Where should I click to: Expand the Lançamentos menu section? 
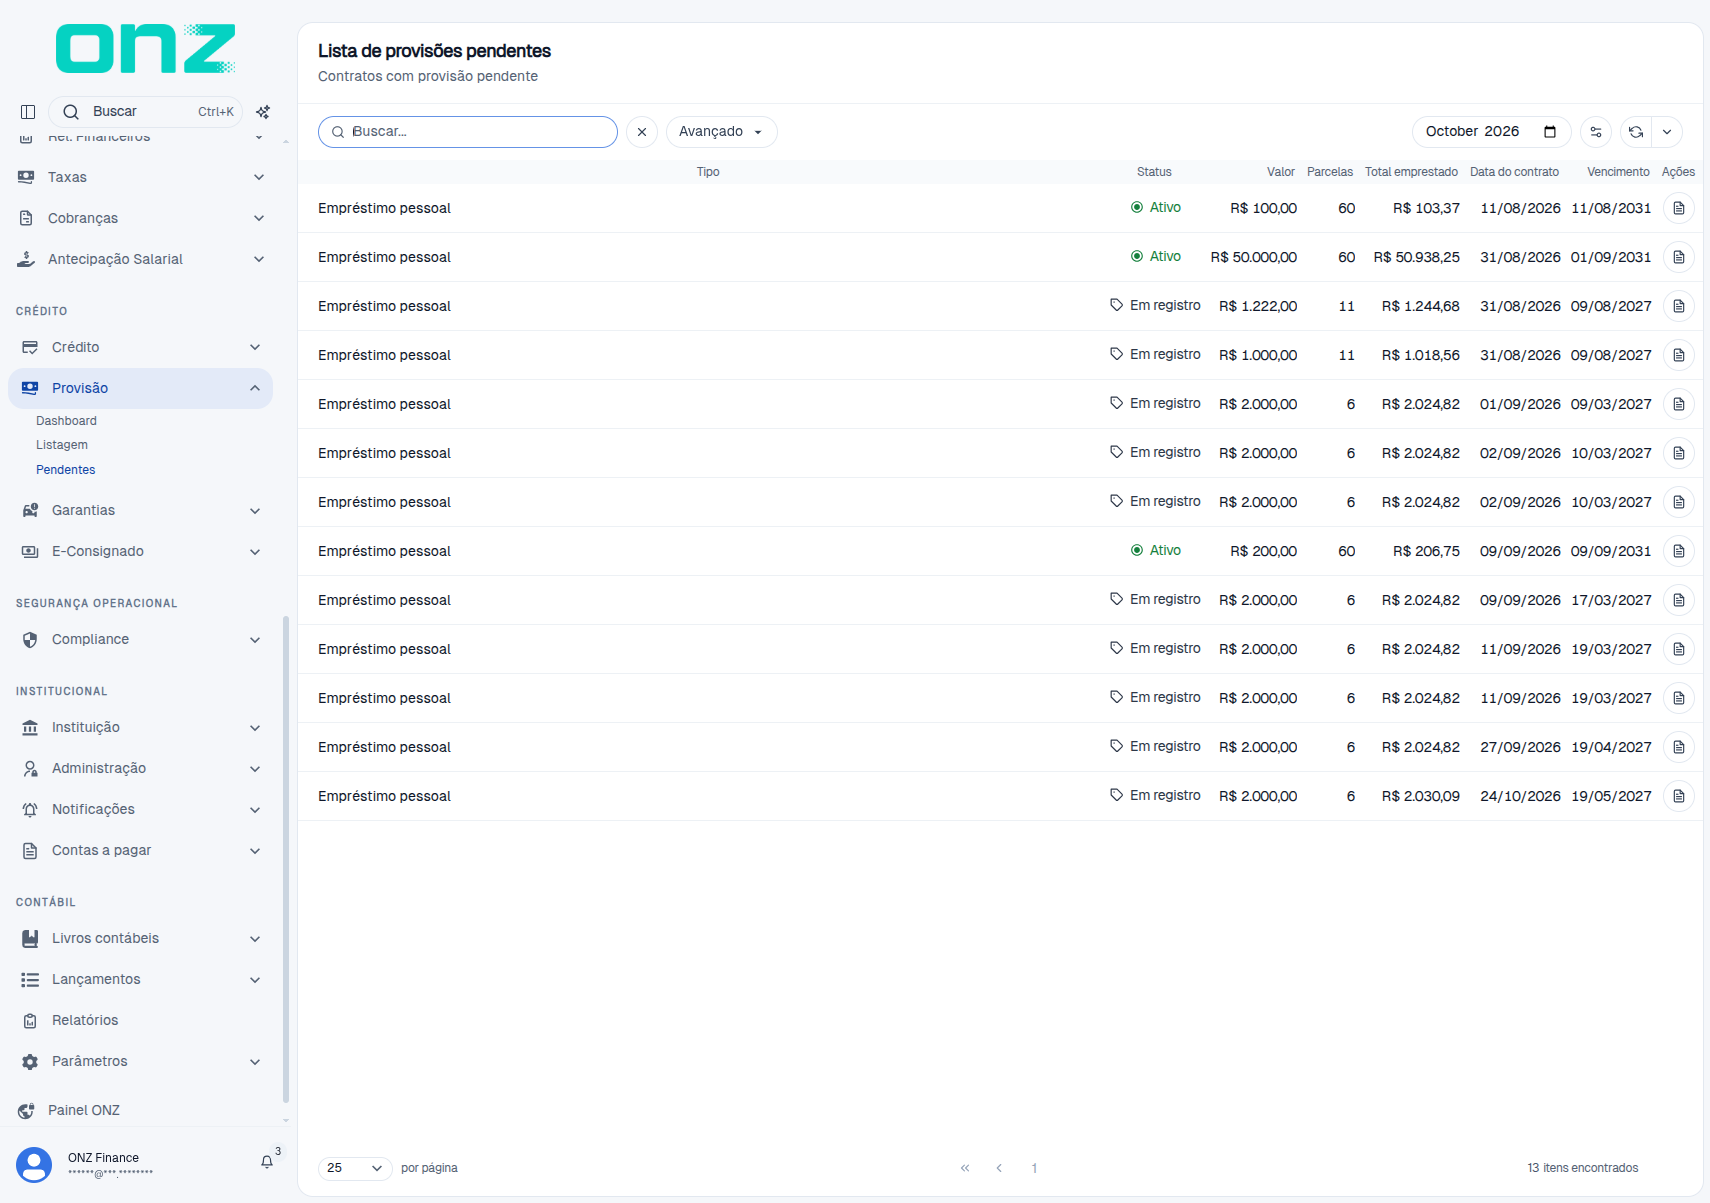pyautogui.click(x=140, y=979)
